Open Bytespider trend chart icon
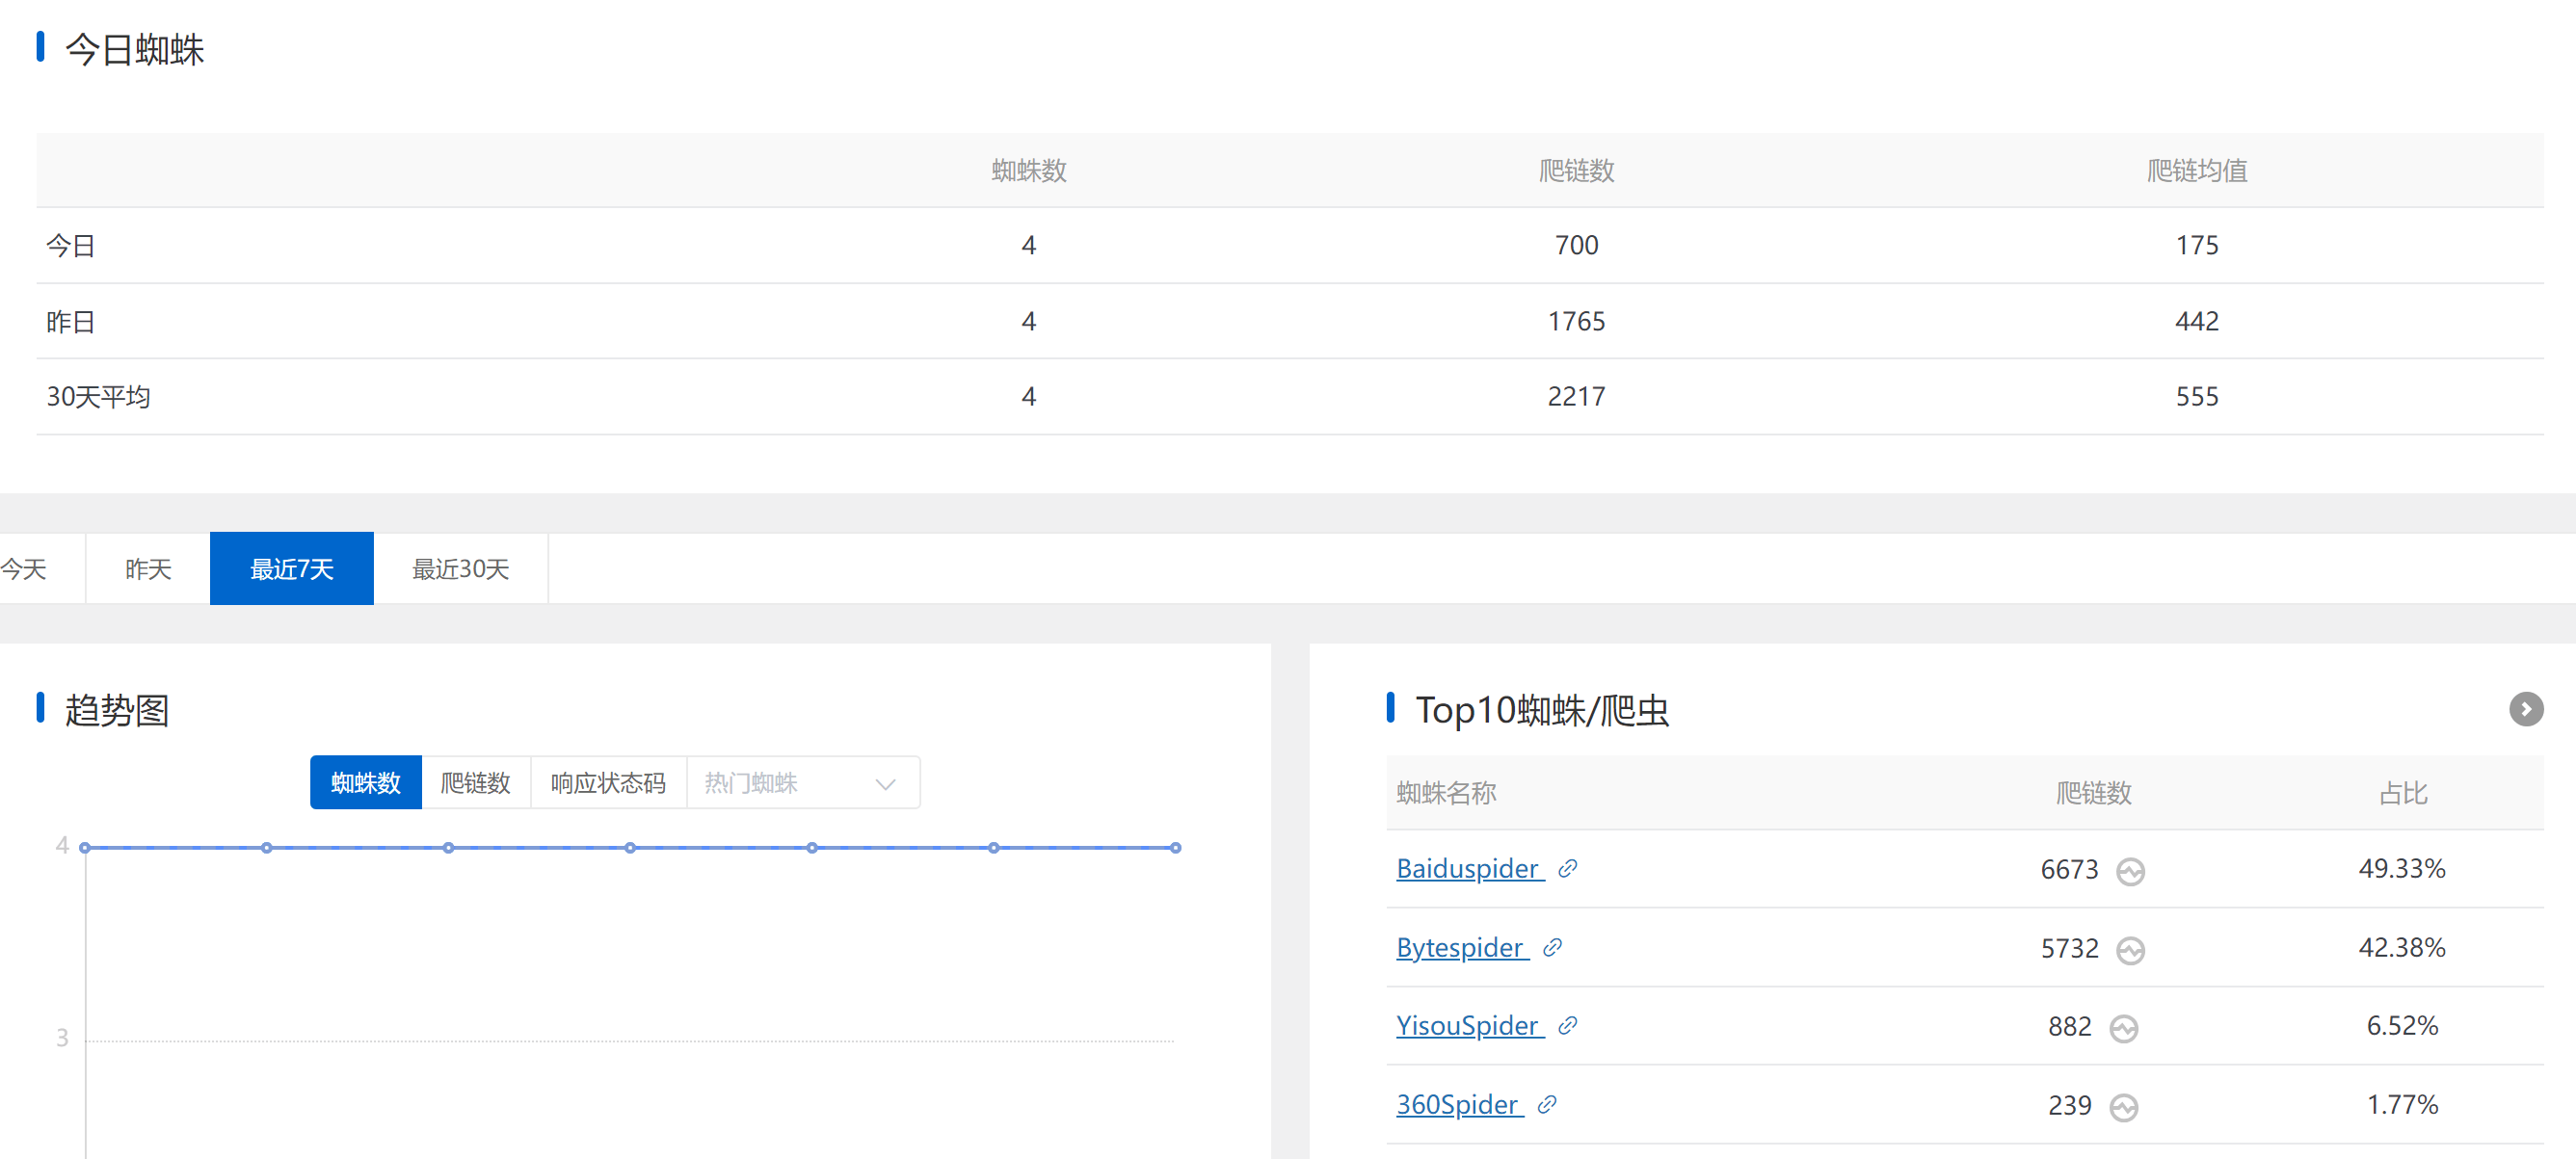Viewport: 2576px width, 1159px height. pyautogui.click(x=2130, y=950)
